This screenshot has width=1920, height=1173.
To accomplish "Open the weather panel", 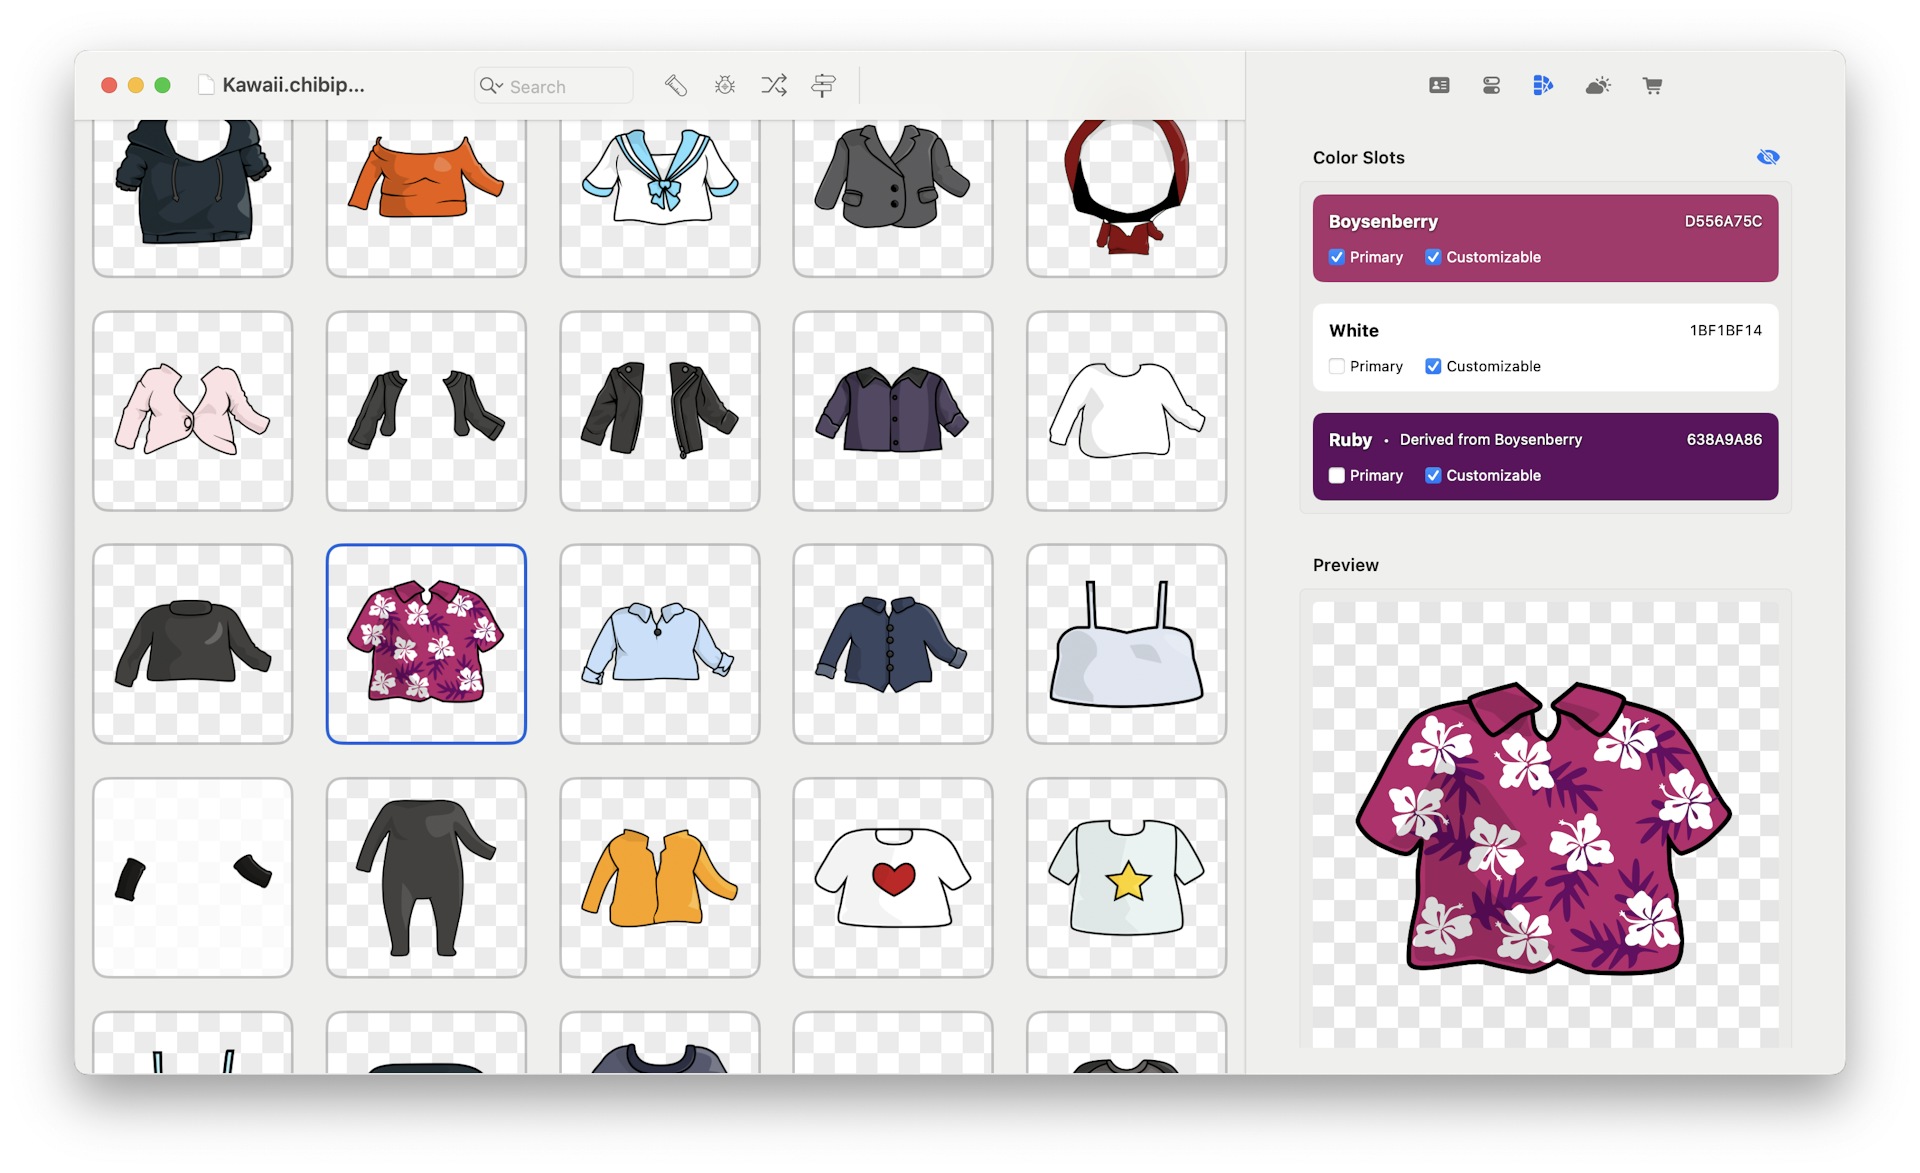I will pos(1598,85).
